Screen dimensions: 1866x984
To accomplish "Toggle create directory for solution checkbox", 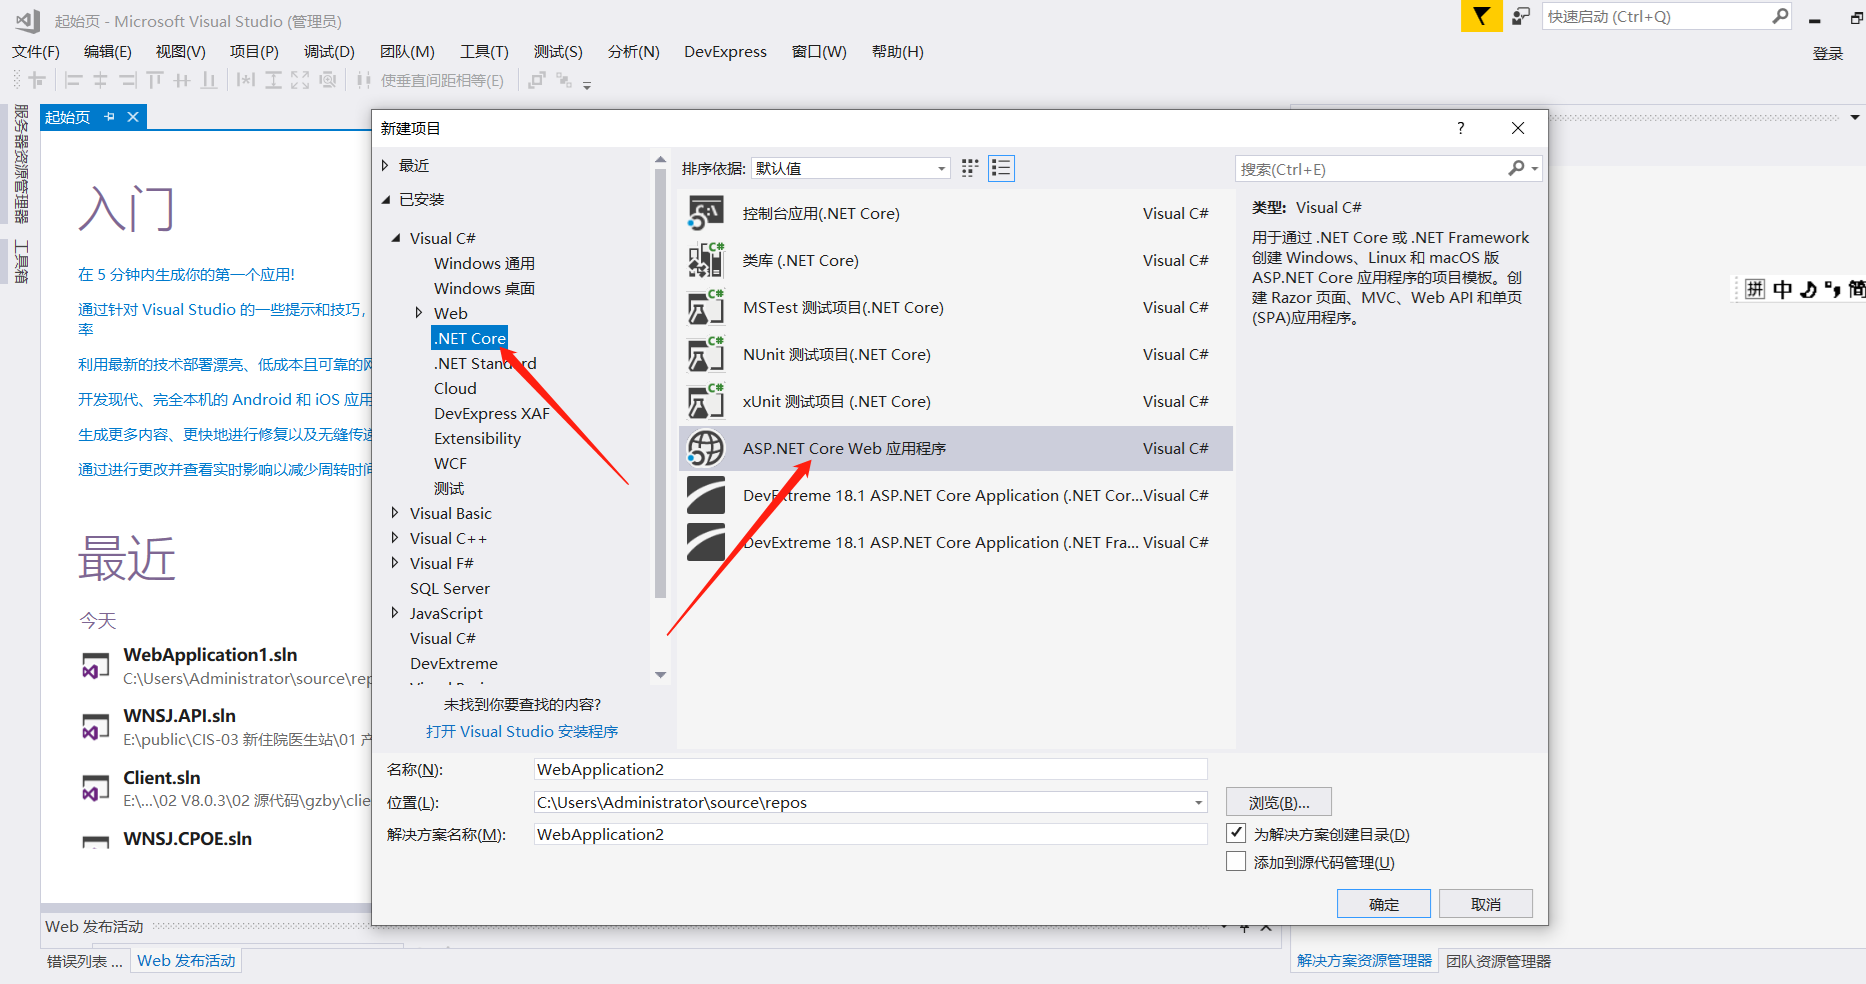I will coord(1236,833).
